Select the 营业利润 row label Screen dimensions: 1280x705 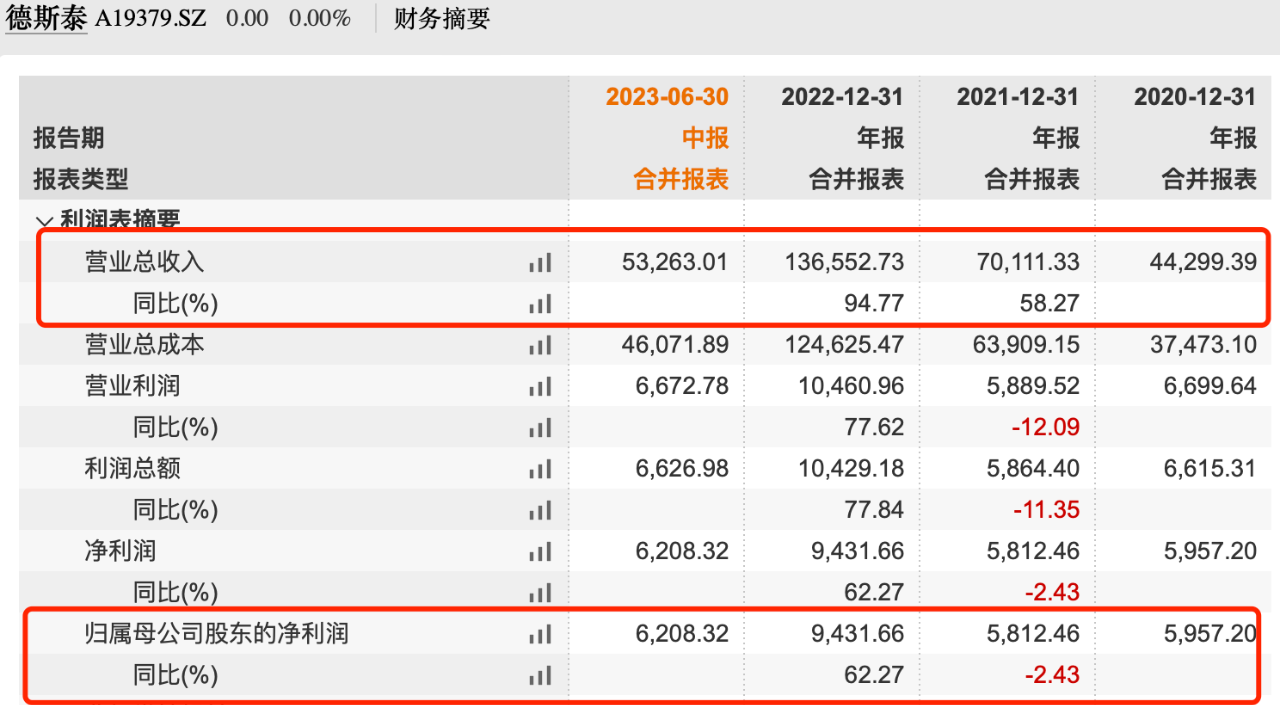[133, 386]
